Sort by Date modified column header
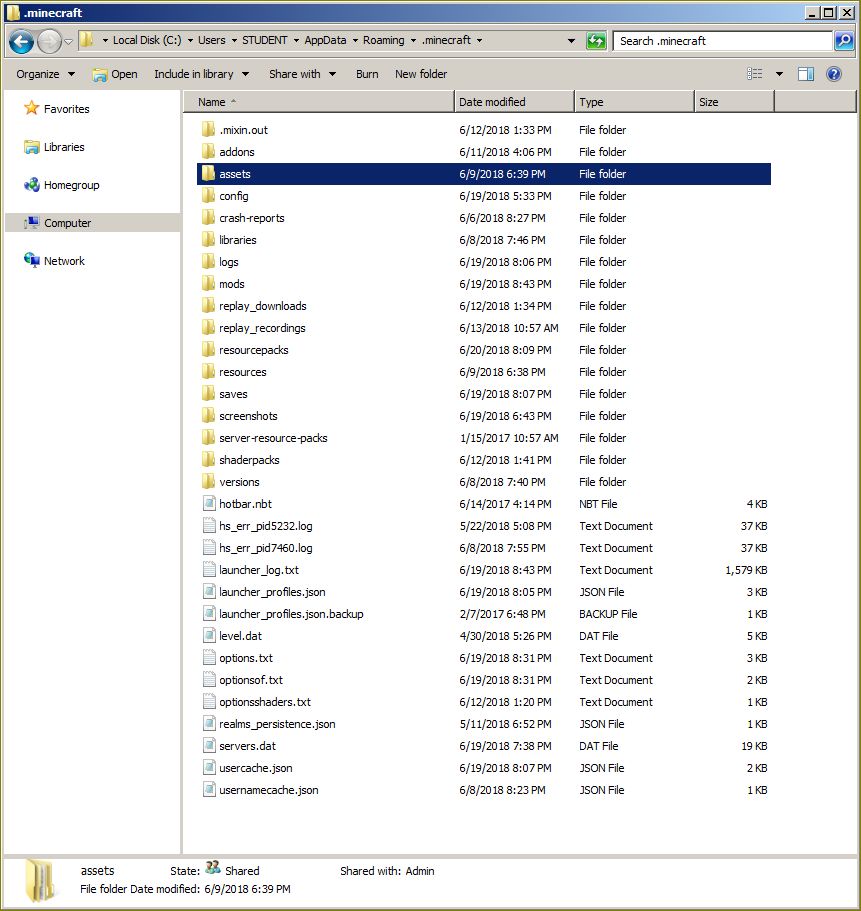Image resolution: width=861 pixels, height=911 pixels. click(x=513, y=102)
